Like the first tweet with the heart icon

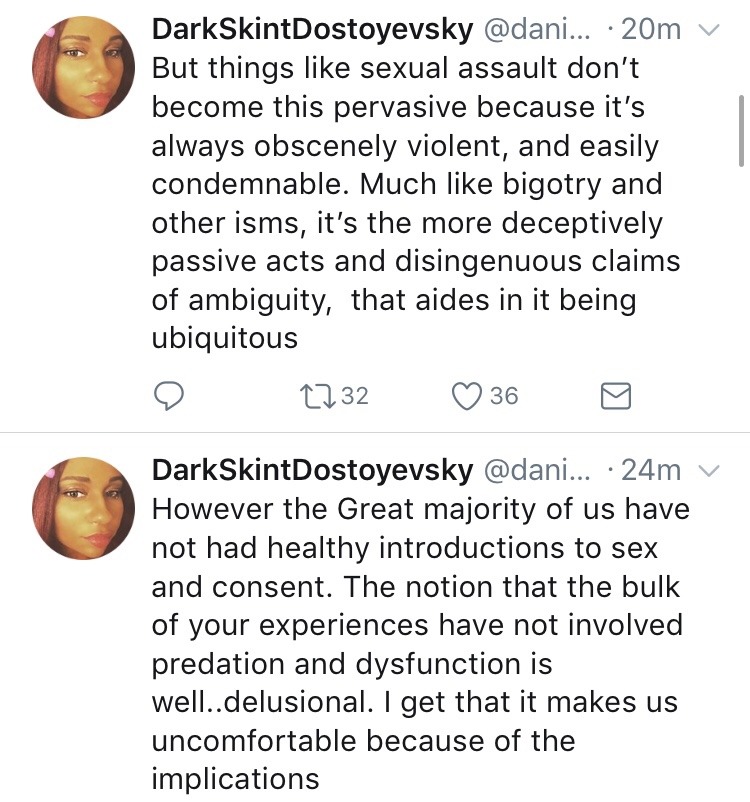467,397
